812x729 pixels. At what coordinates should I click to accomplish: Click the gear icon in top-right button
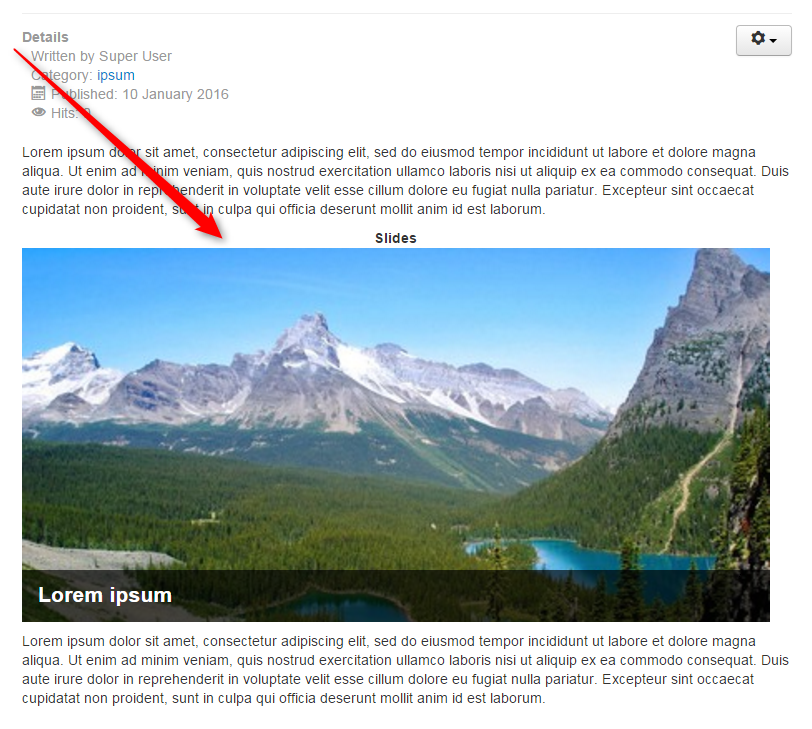(x=758, y=38)
